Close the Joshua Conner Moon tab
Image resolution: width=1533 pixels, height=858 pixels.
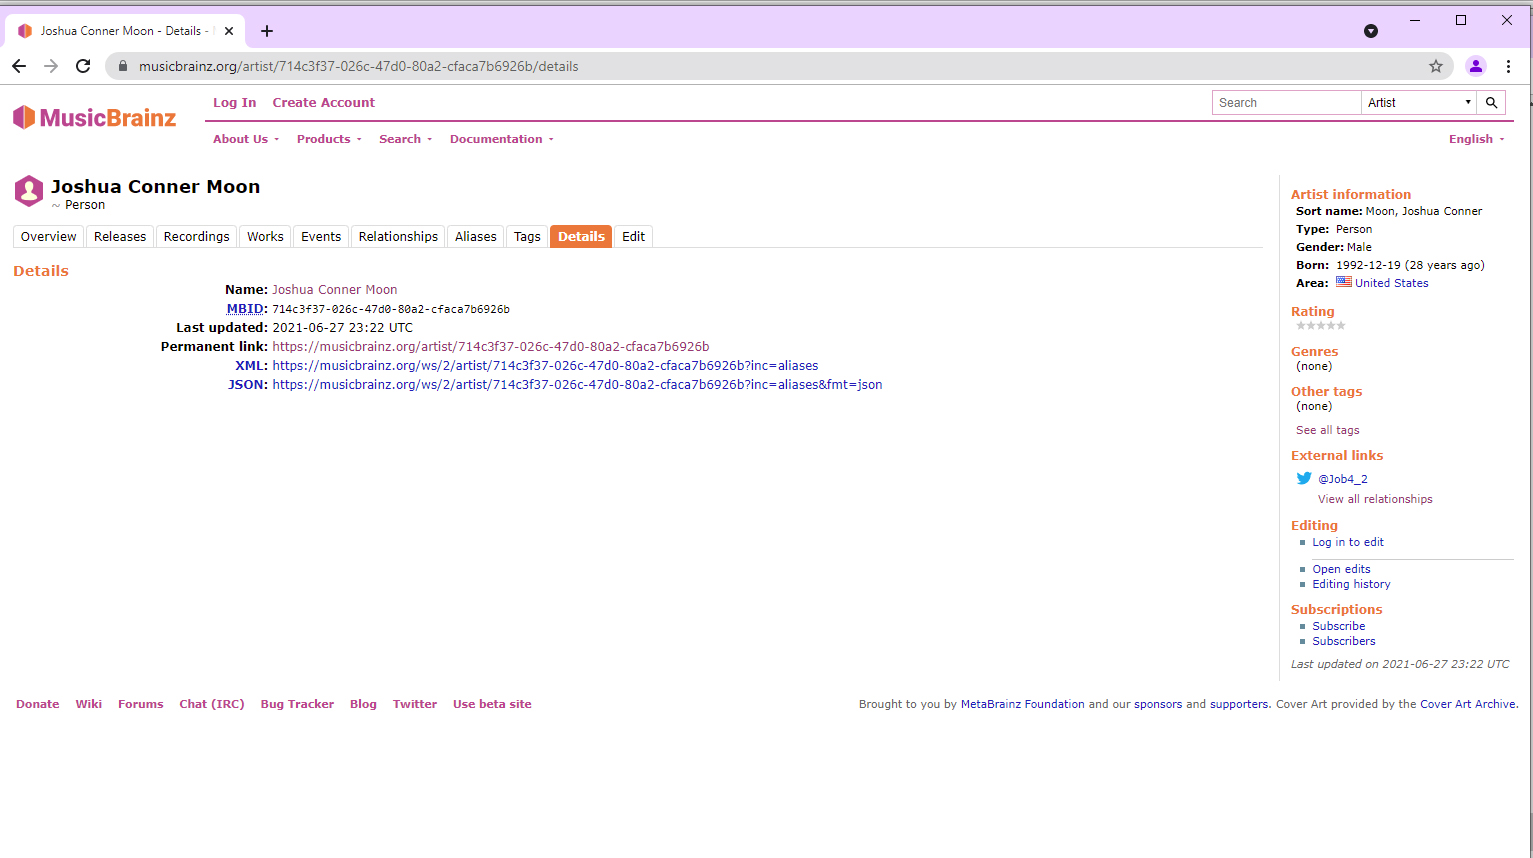pyautogui.click(x=229, y=31)
